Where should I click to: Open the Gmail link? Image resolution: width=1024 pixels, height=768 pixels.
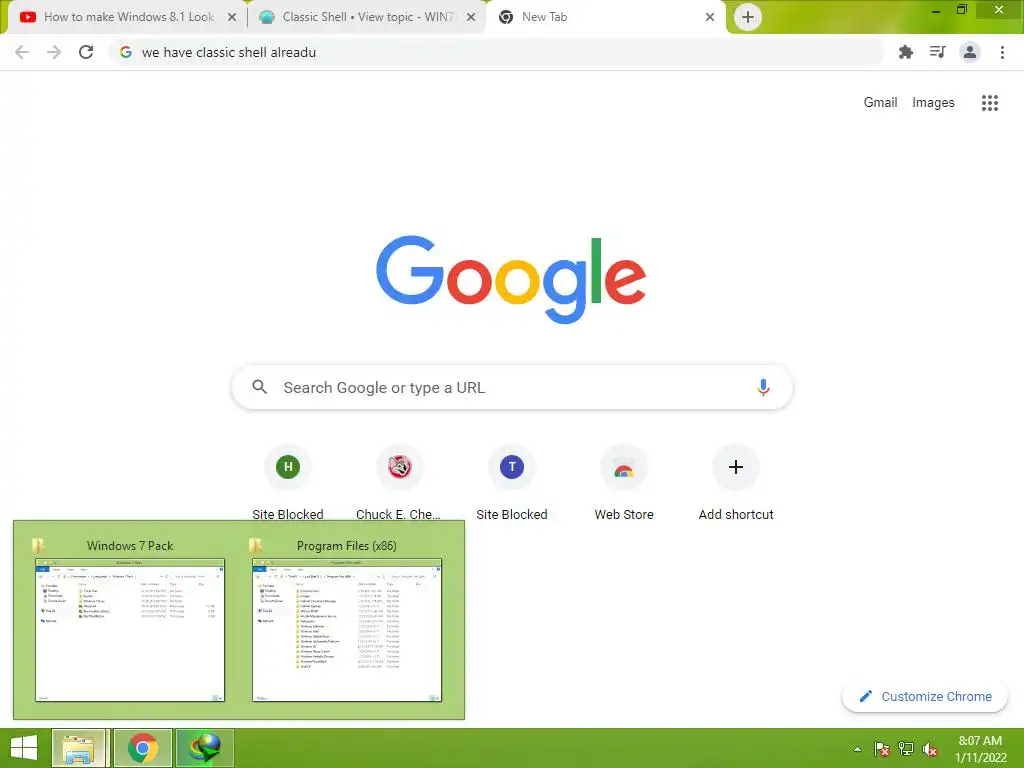click(880, 103)
